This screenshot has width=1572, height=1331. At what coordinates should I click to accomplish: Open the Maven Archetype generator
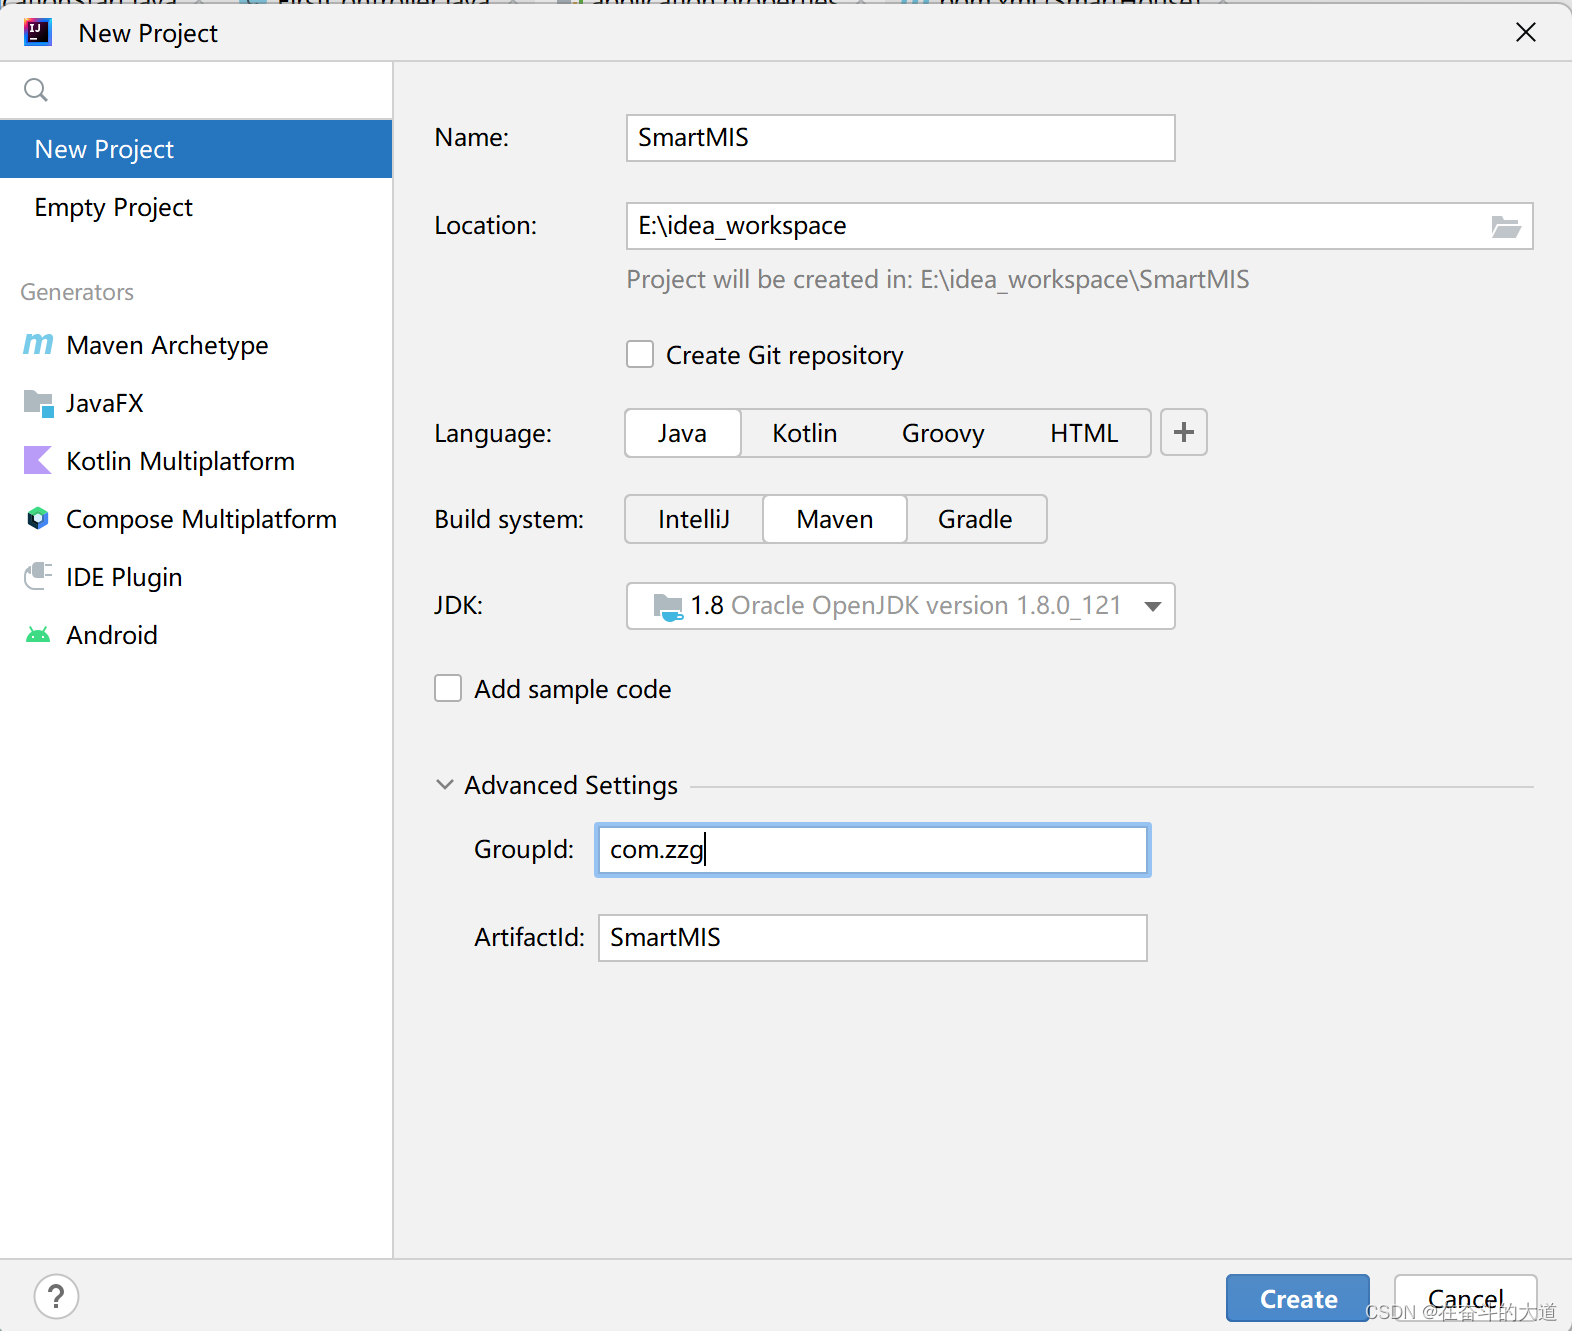point(196,345)
